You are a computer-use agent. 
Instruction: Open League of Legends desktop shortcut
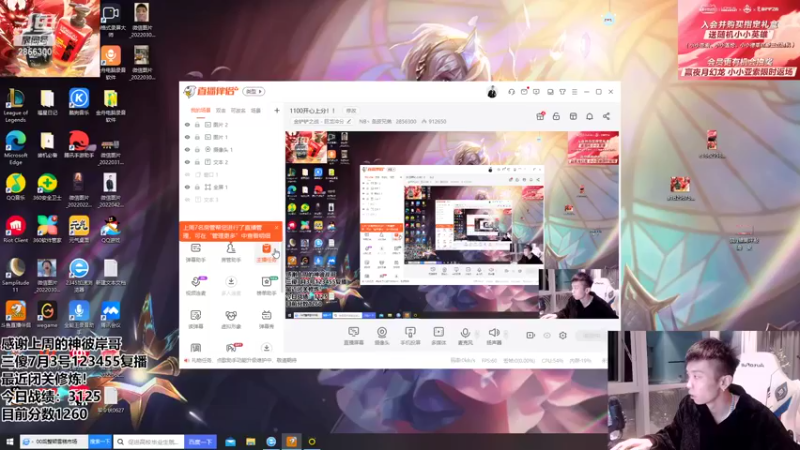click(x=15, y=106)
